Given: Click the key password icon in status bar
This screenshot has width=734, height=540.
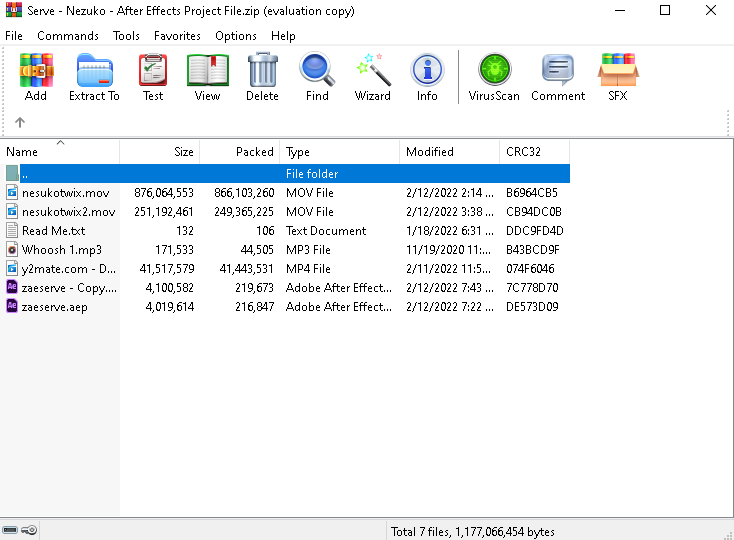Looking at the screenshot, I should [x=29, y=530].
